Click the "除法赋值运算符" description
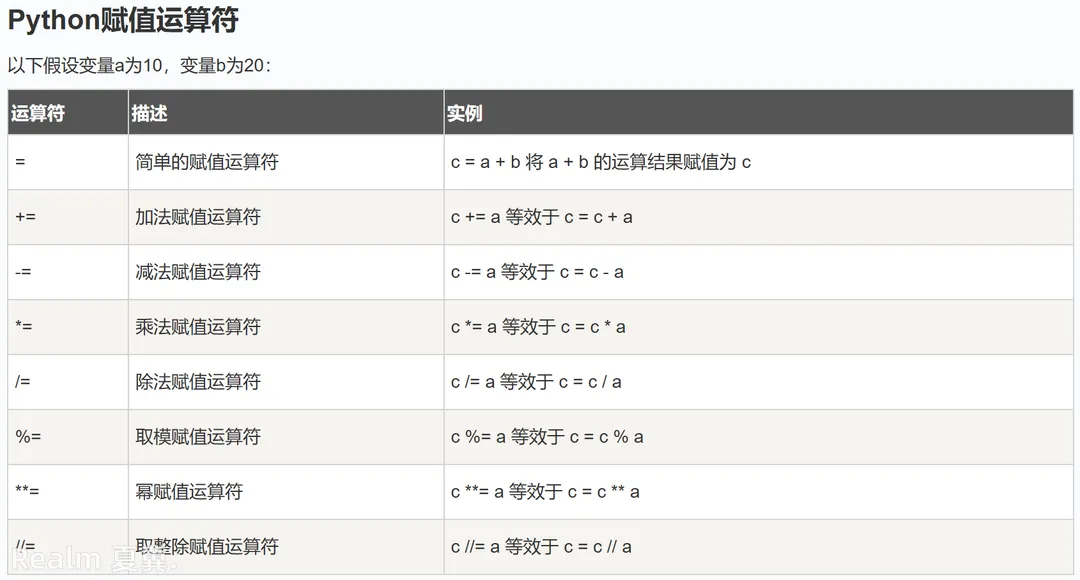The image size is (1080, 580). 198,382
